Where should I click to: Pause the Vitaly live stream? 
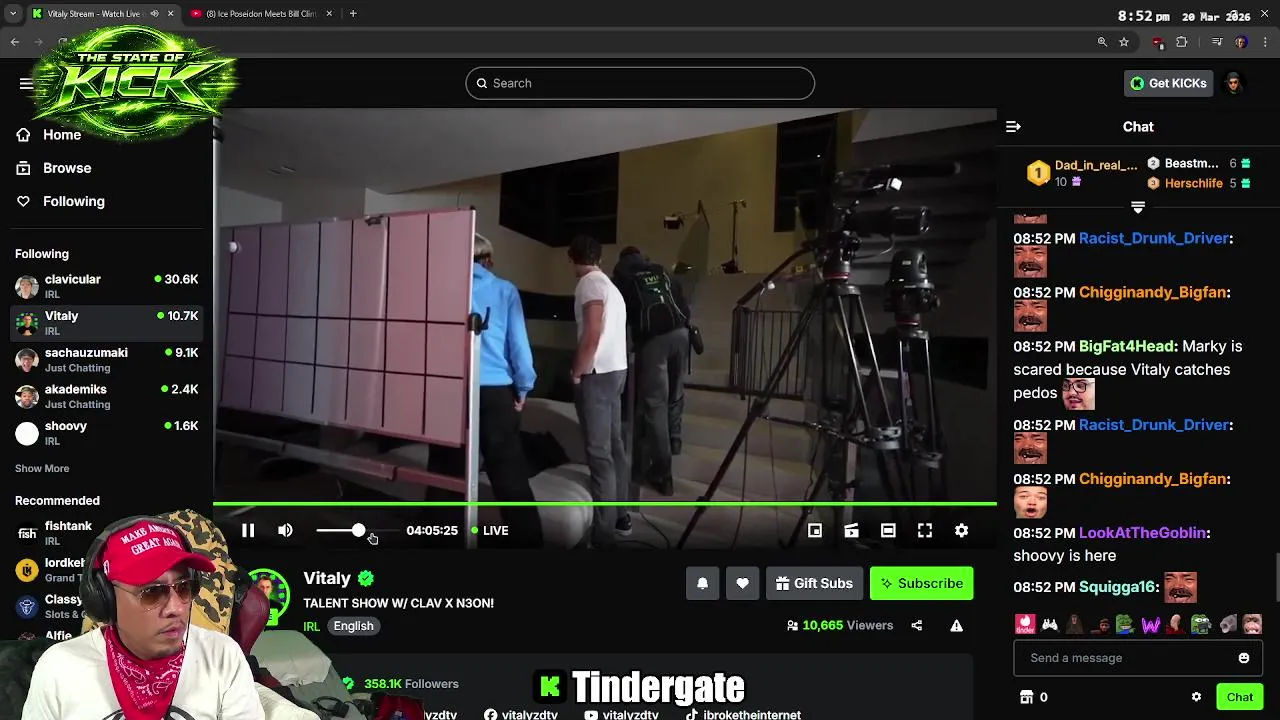[248, 531]
